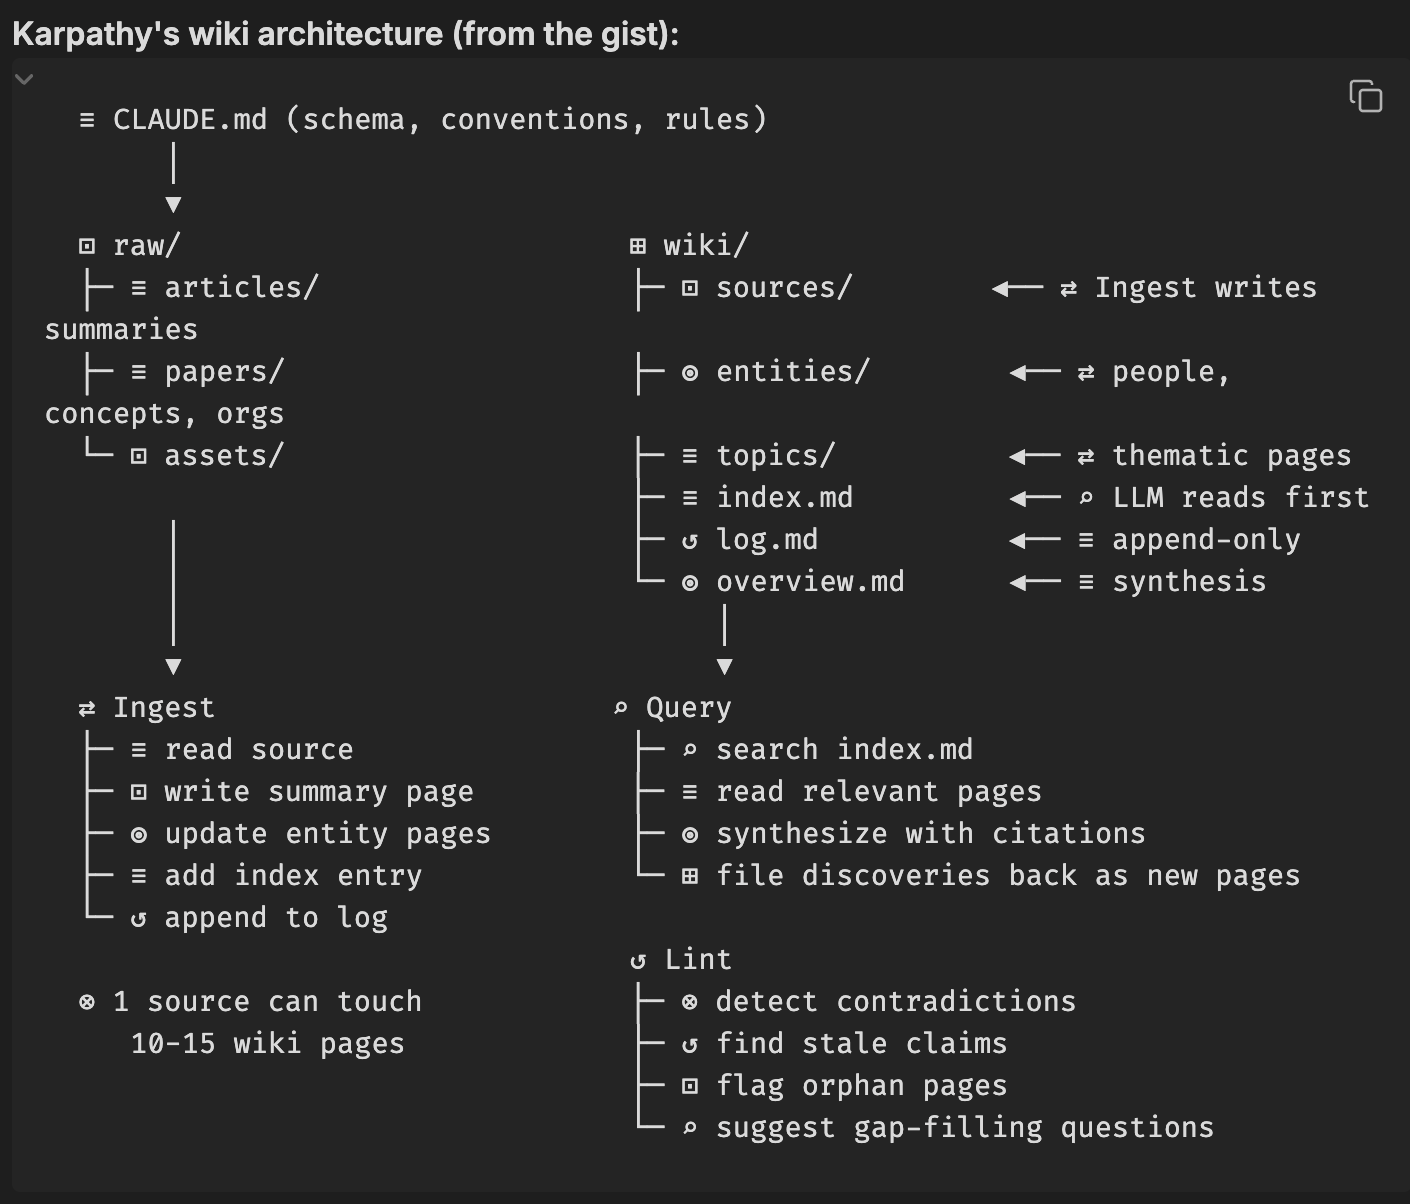Click the circle icon next to entities/
Screen dimensions: 1410x1204
point(688,371)
